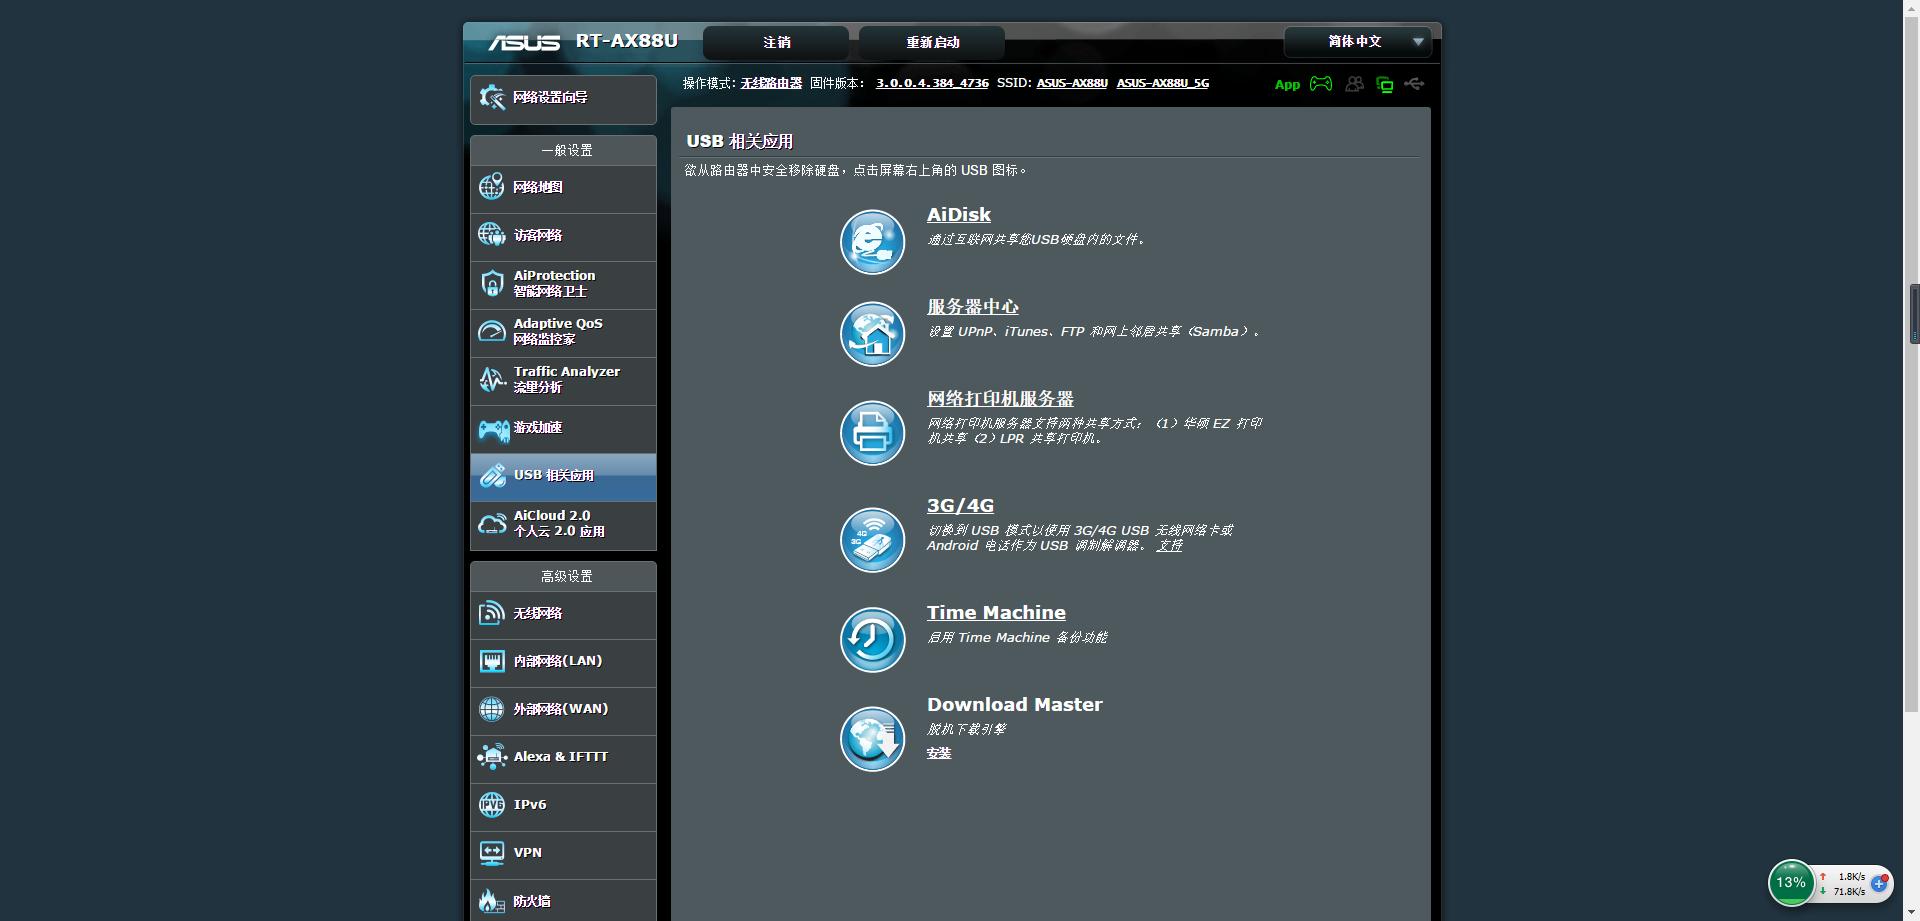
Task: Open the 3G/4G title link
Action: click(960, 506)
